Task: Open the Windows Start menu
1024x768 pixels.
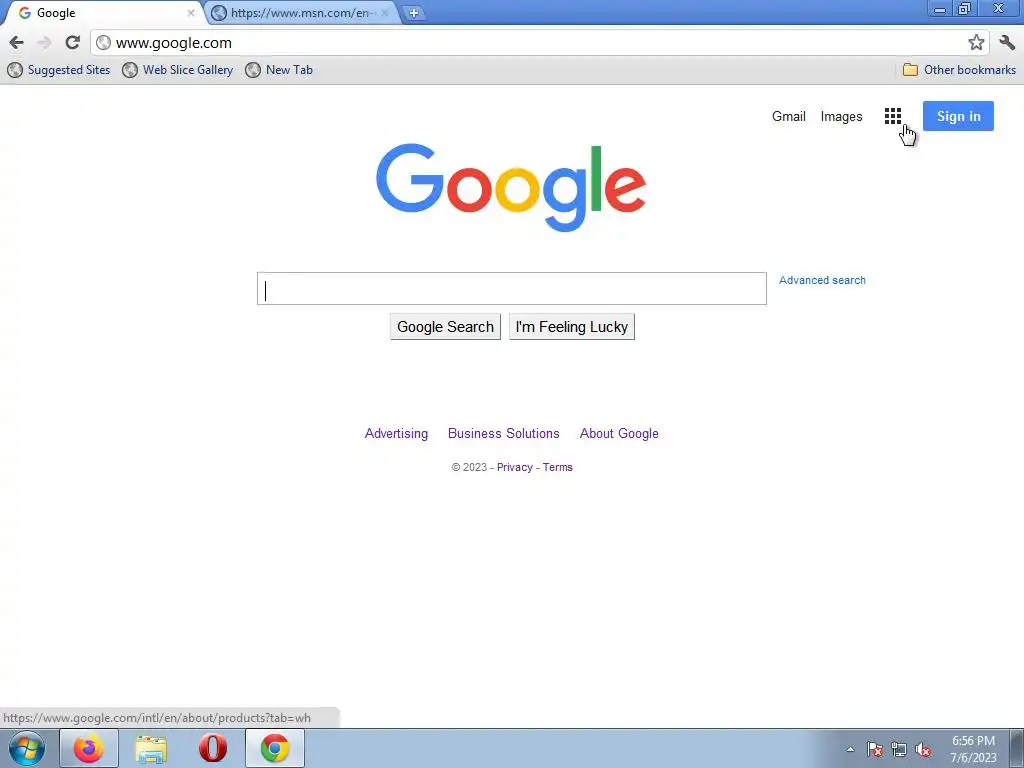Action: (27, 748)
